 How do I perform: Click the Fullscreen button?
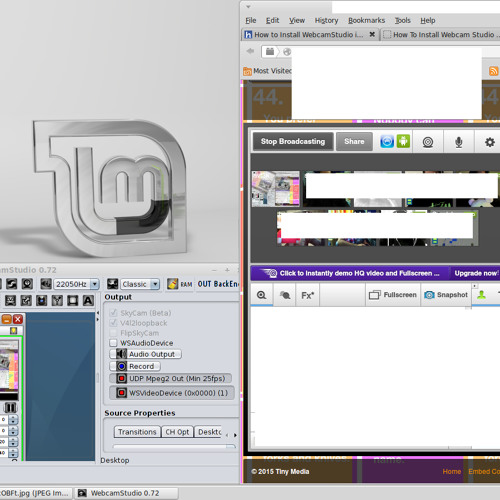[393, 295]
